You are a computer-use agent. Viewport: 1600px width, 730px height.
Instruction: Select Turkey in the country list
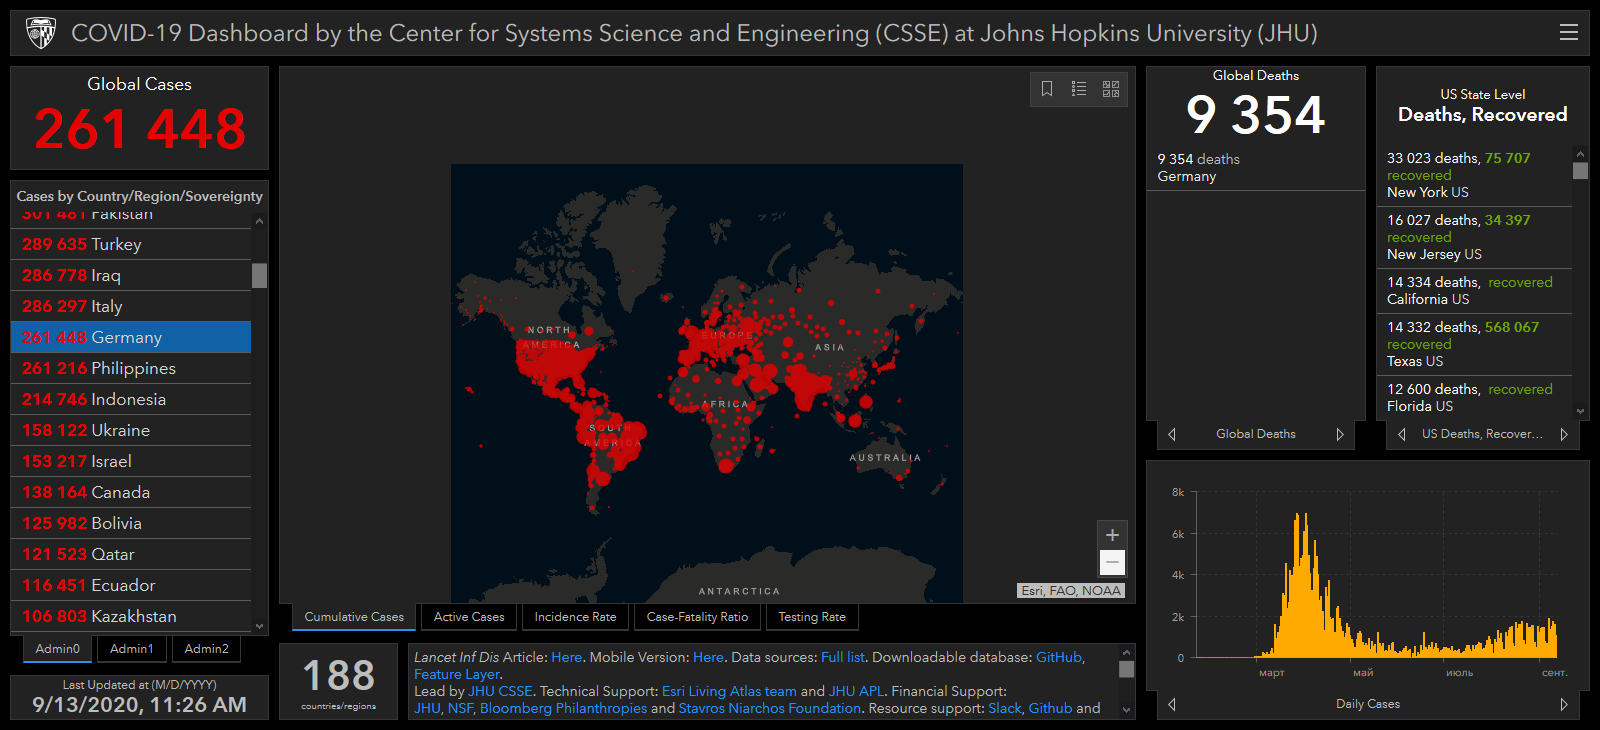[131, 244]
